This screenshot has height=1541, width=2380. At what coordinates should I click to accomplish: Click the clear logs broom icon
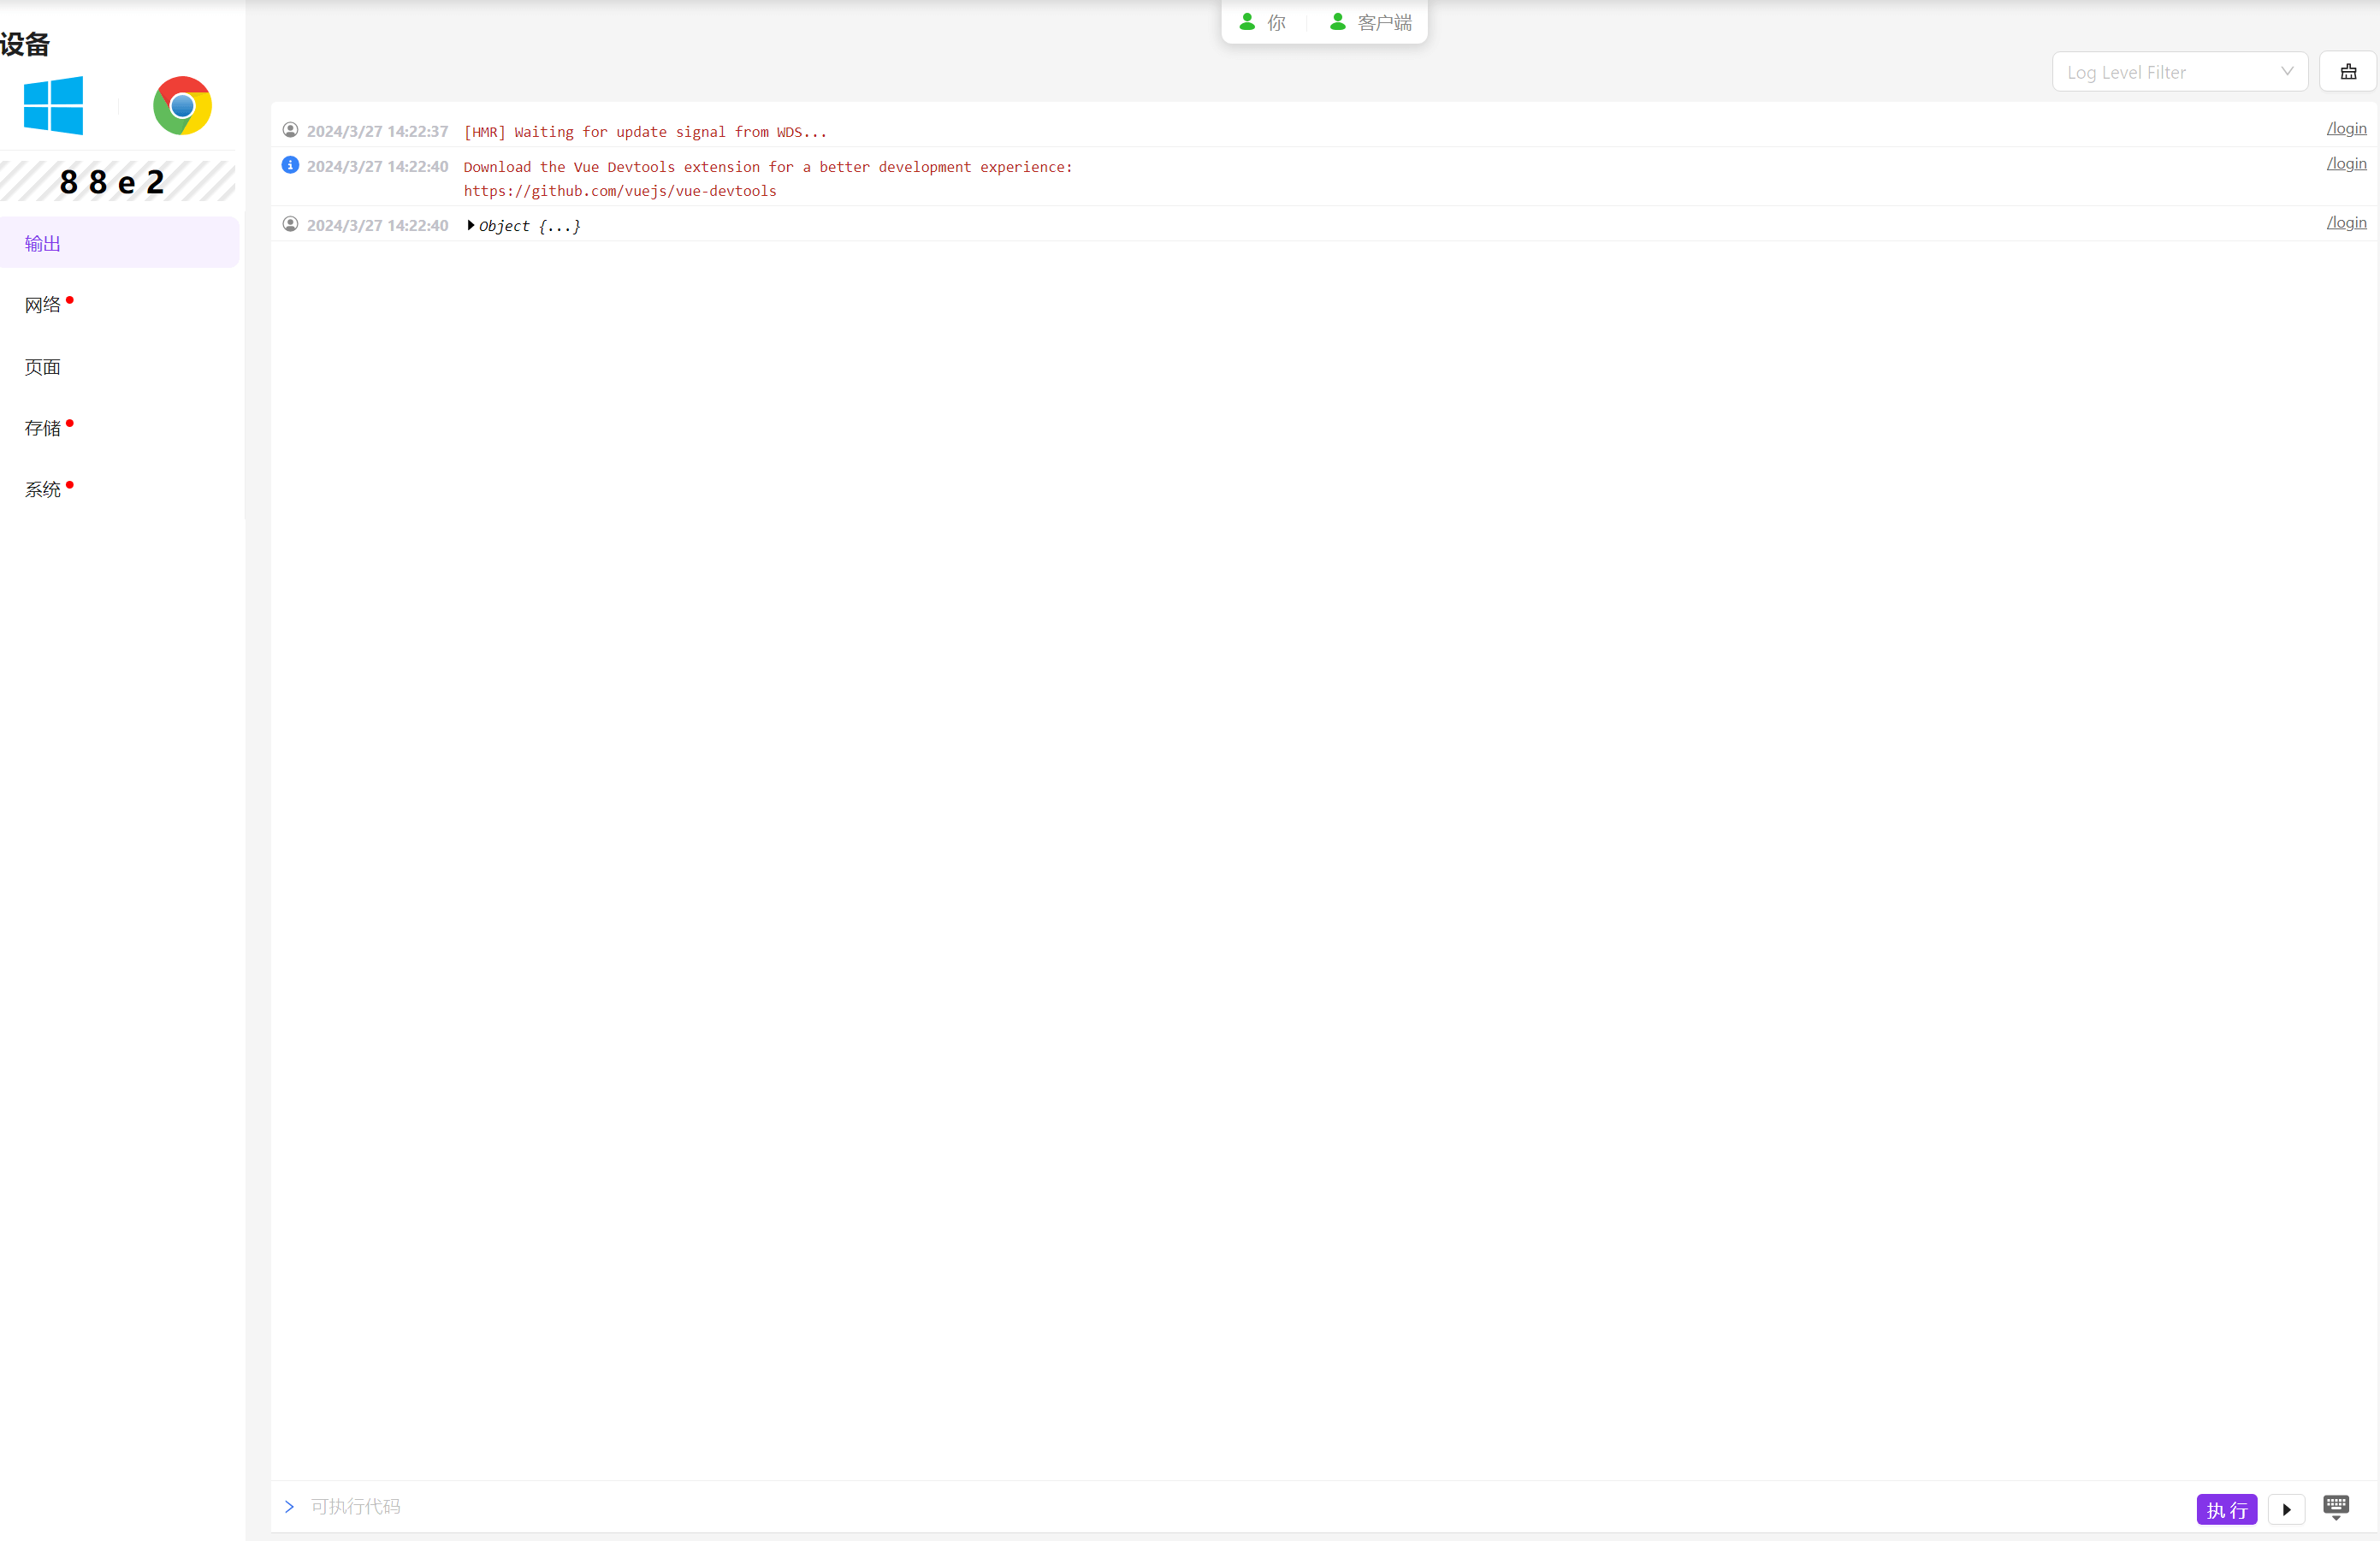click(2348, 72)
